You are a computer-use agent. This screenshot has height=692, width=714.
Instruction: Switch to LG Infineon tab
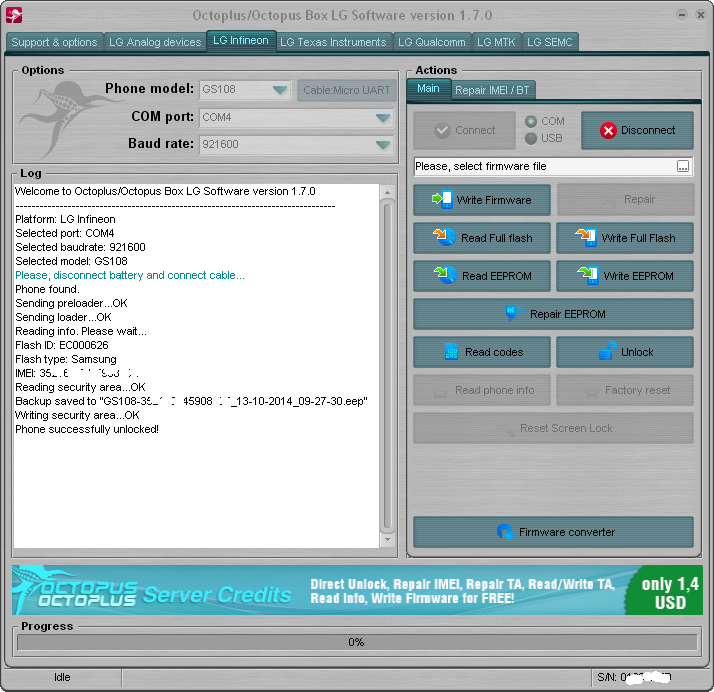tap(241, 41)
